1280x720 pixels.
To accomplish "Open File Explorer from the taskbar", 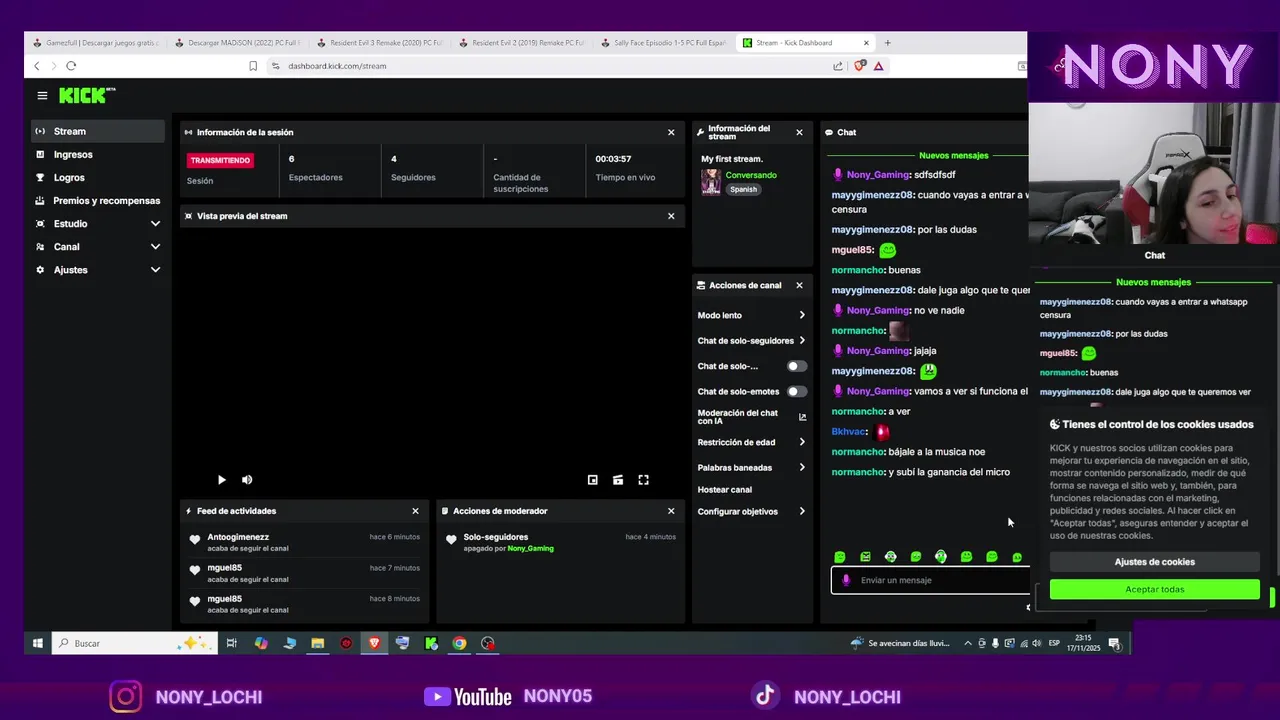I will click(318, 643).
